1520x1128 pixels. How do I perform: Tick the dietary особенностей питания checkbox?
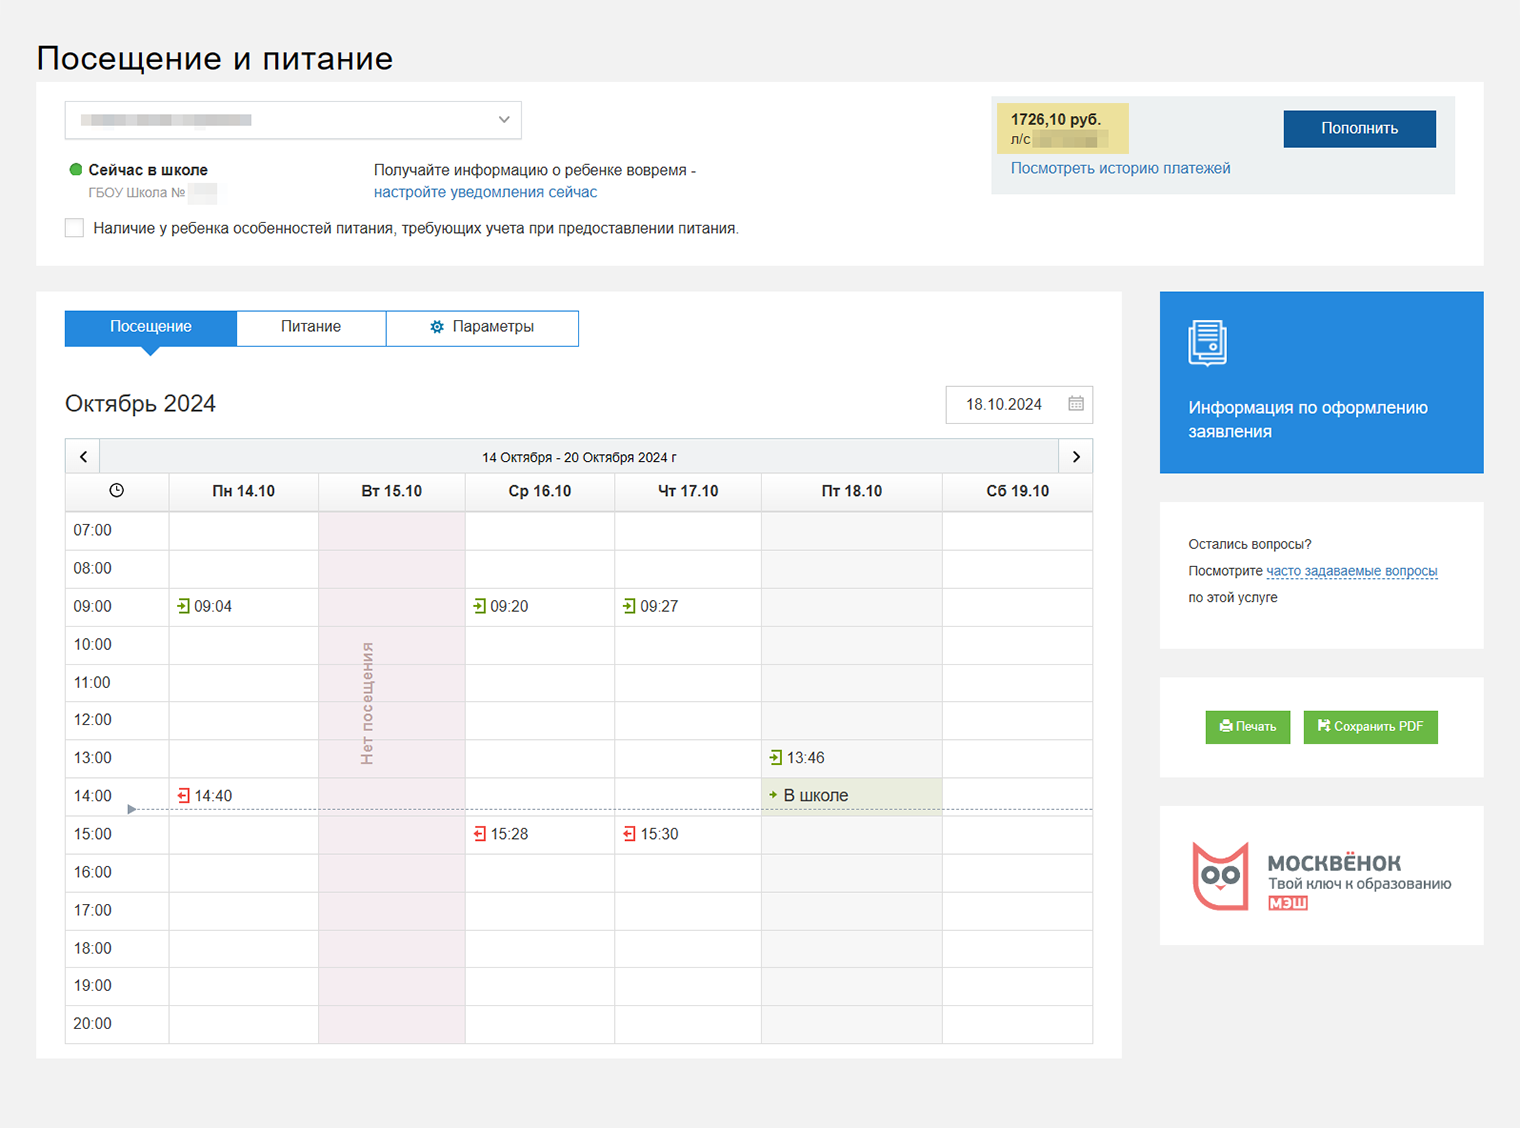tap(74, 228)
